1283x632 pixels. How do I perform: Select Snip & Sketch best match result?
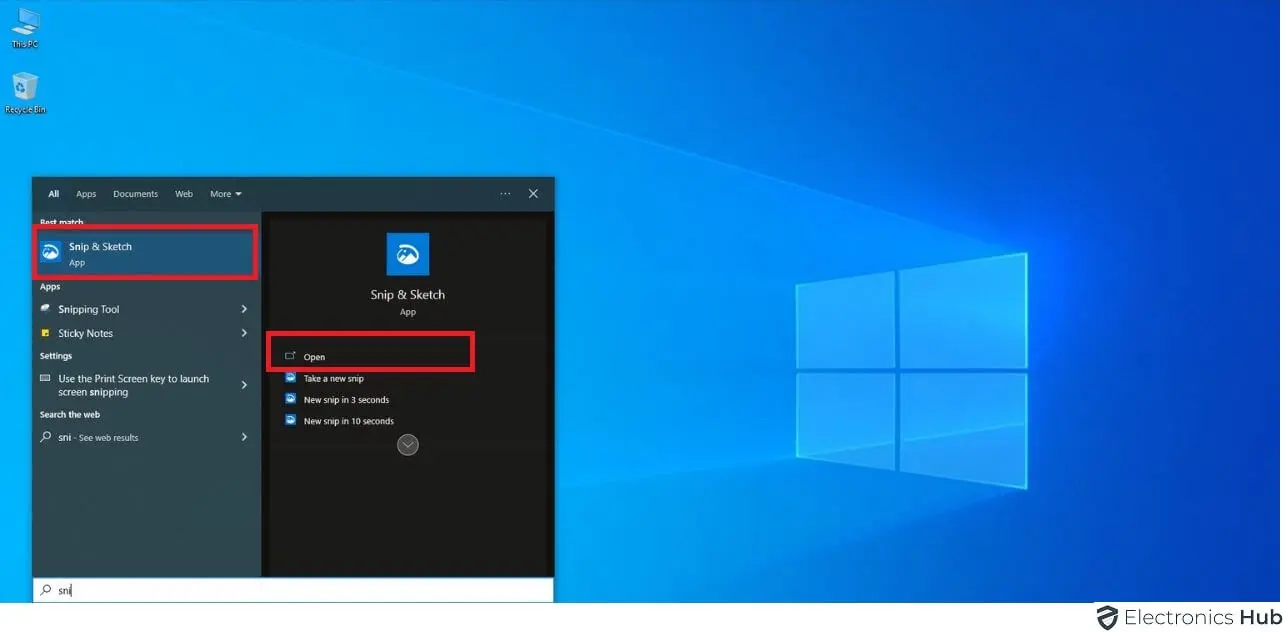147,253
